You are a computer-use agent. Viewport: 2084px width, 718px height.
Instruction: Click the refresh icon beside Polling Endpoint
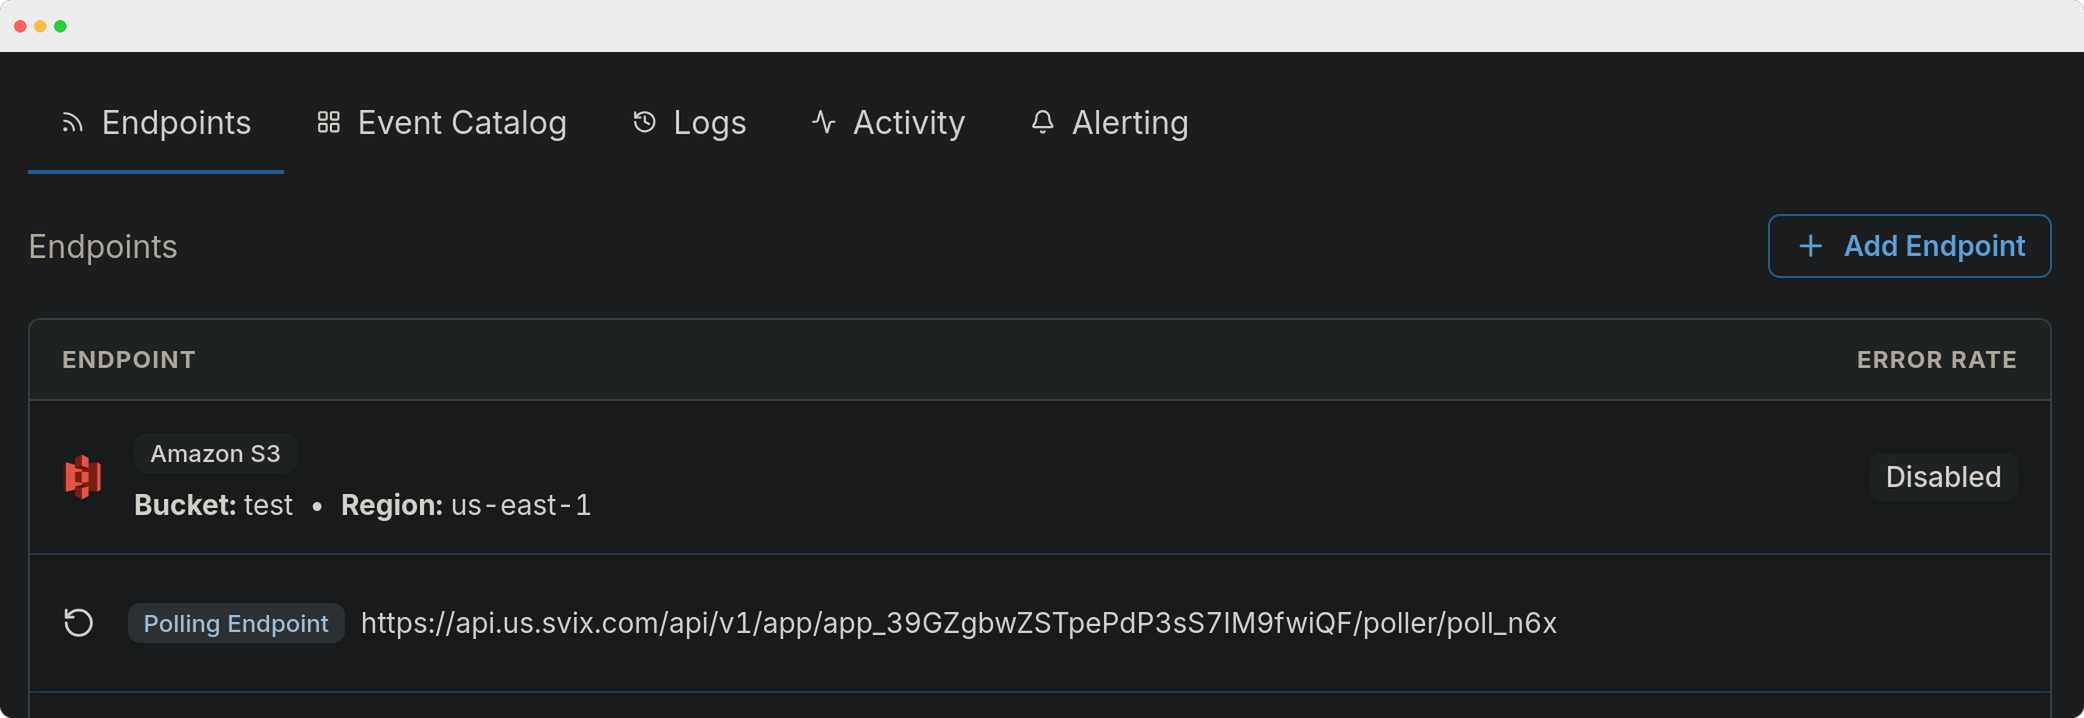coord(79,622)
